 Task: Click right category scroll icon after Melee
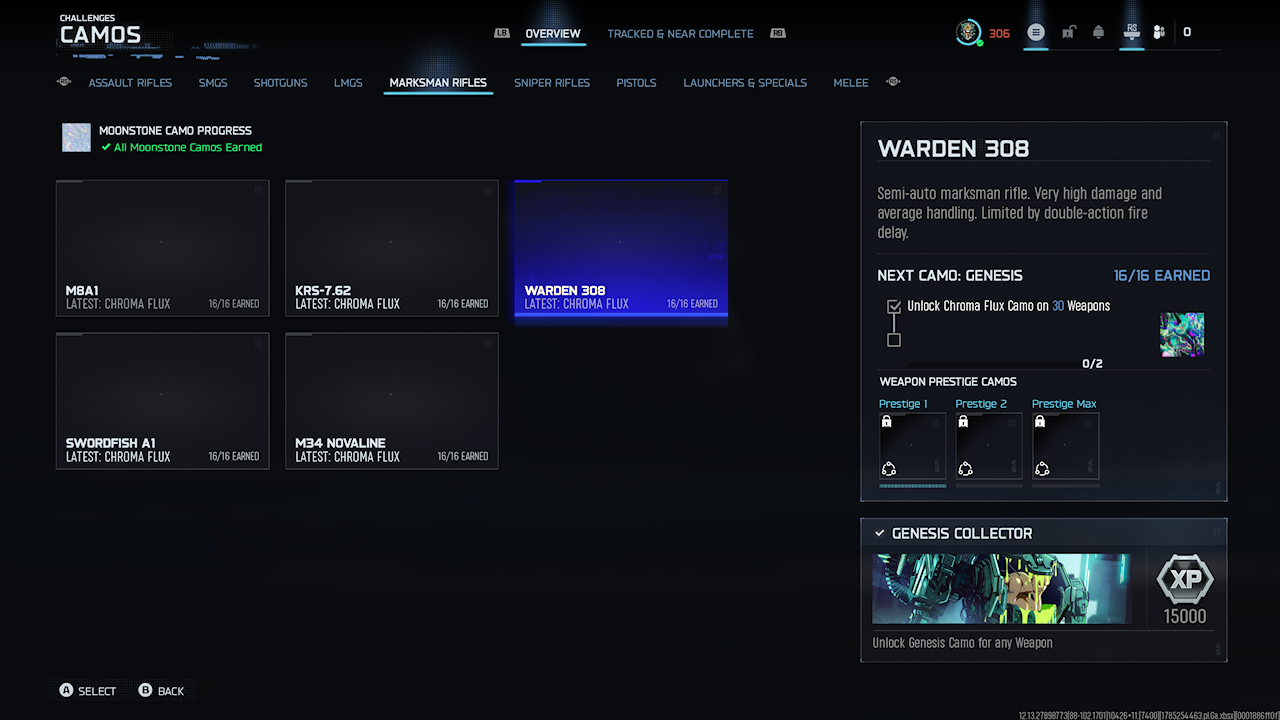tap(894, 82)
